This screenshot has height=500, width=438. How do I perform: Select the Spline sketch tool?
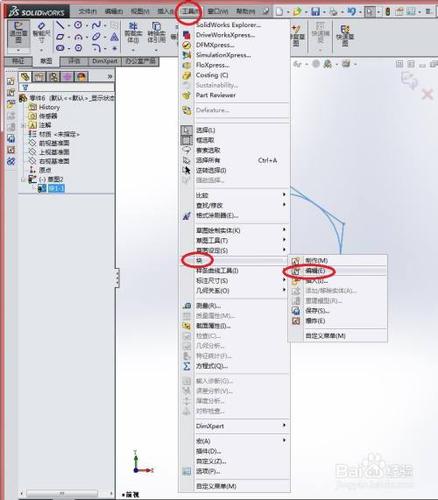[x=96, y=25]
